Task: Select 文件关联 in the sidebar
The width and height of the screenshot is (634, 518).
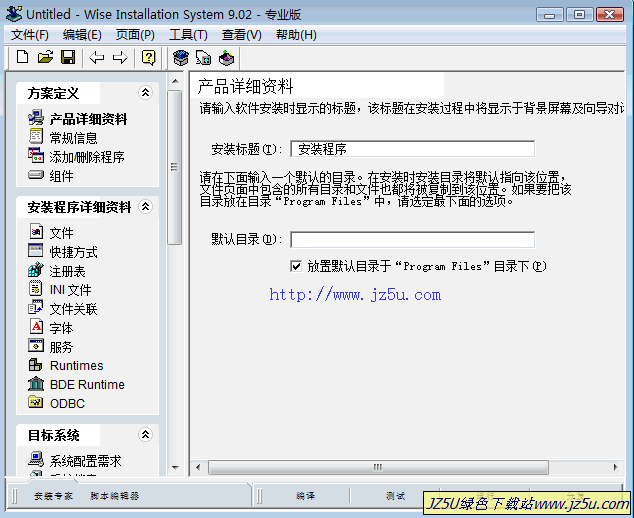Action: pos(73,309)
